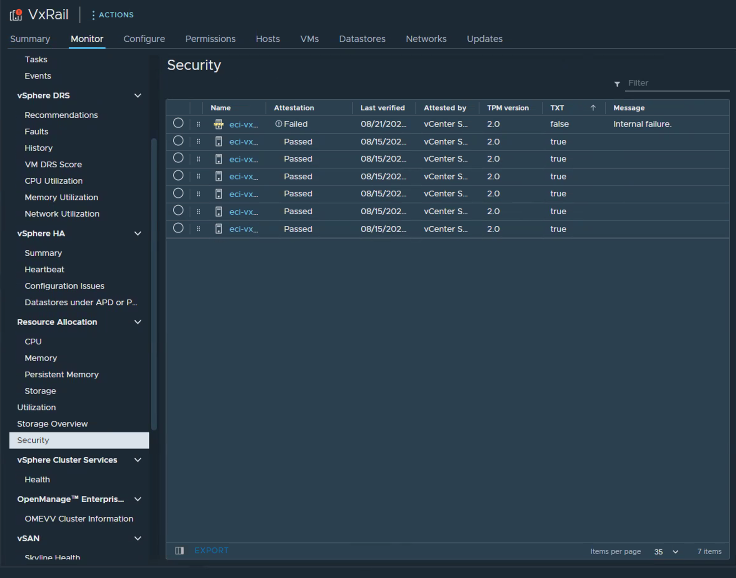
Task: Switch to the Configure tab
Action: (144, 39)
